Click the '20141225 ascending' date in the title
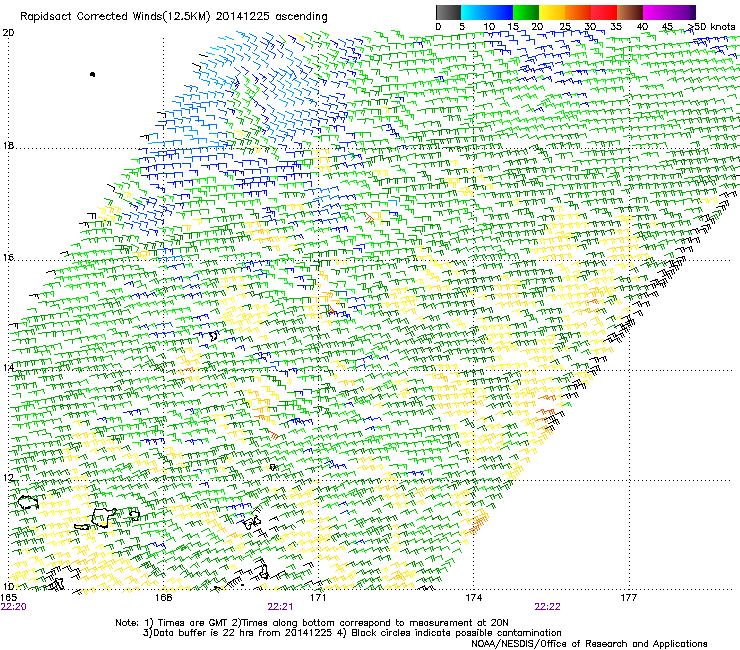 tap(271, 17)
